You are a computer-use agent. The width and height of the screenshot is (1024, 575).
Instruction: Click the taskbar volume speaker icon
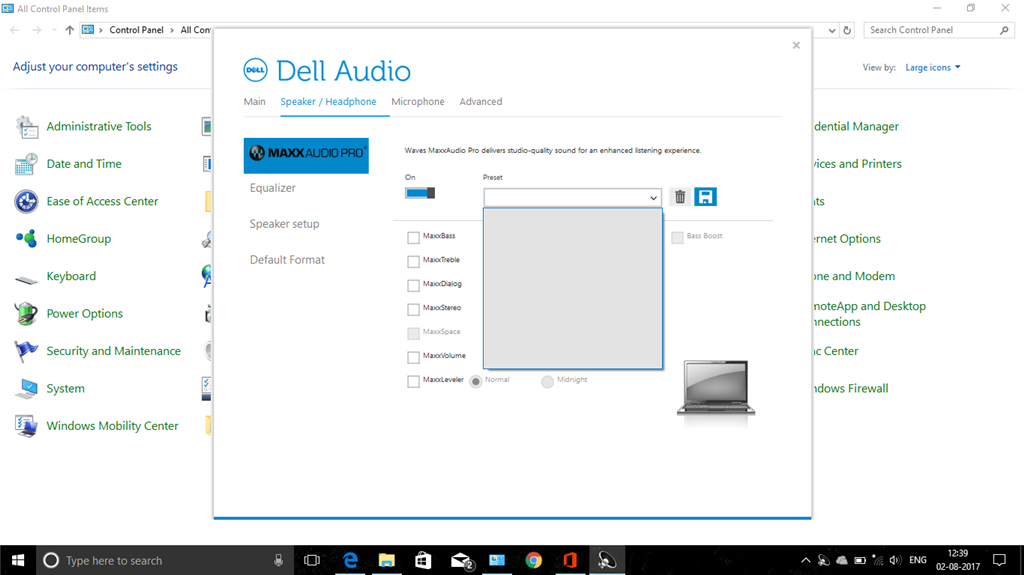point(895,560)
